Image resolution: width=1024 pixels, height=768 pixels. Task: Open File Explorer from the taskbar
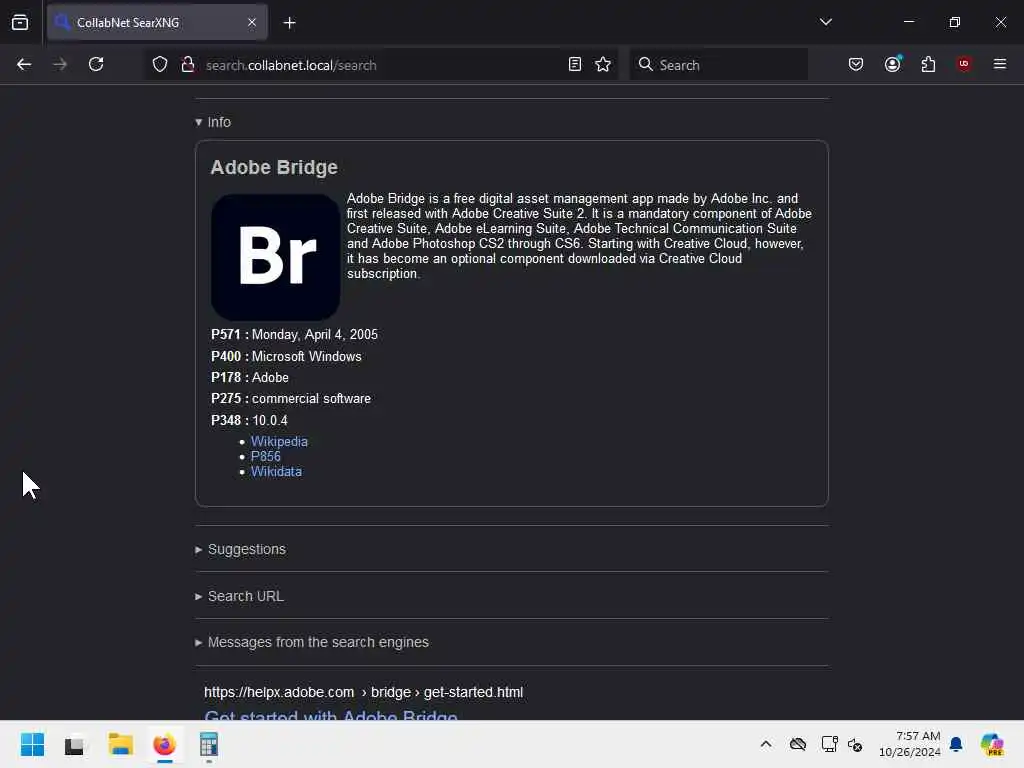pyautogui.click(x=120, y=744)
